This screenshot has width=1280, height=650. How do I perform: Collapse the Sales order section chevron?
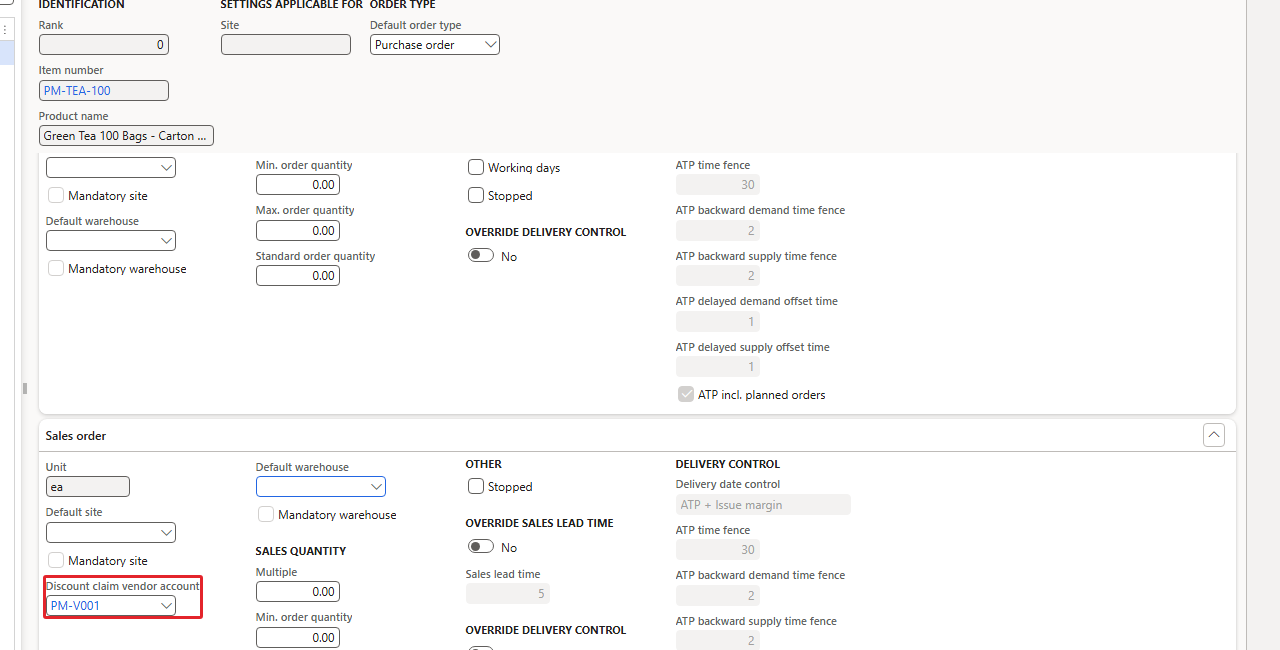tap(1213, 435)
